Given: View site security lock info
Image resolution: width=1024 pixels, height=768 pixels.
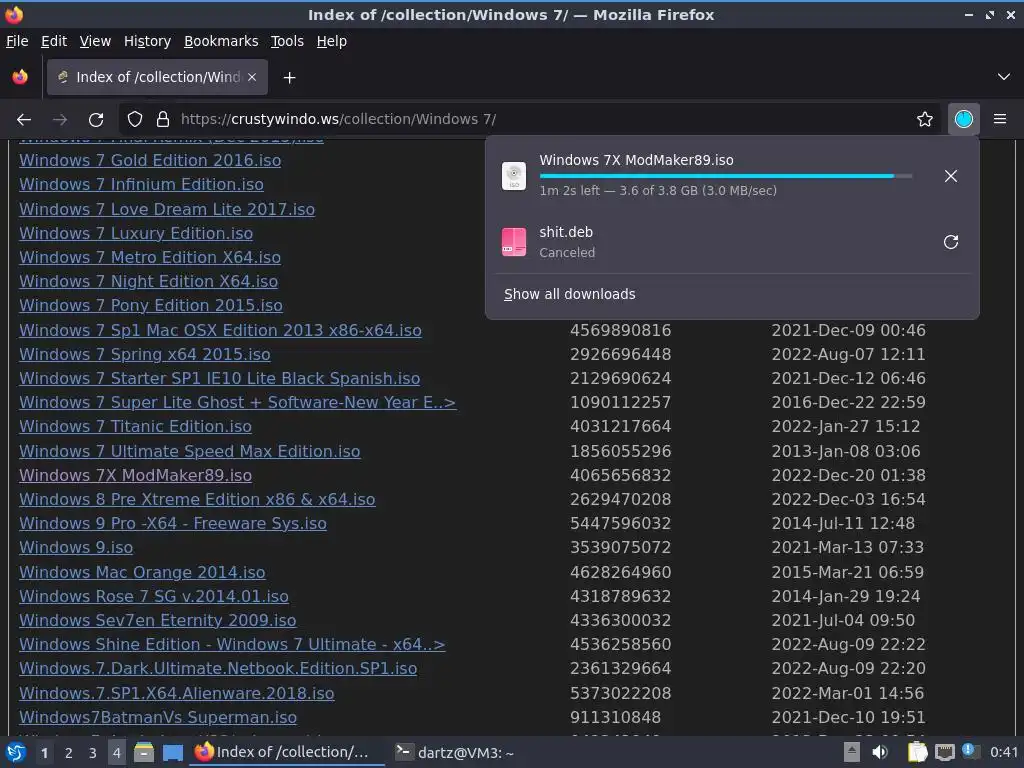Looking at the screenshot, I should 163,119.
